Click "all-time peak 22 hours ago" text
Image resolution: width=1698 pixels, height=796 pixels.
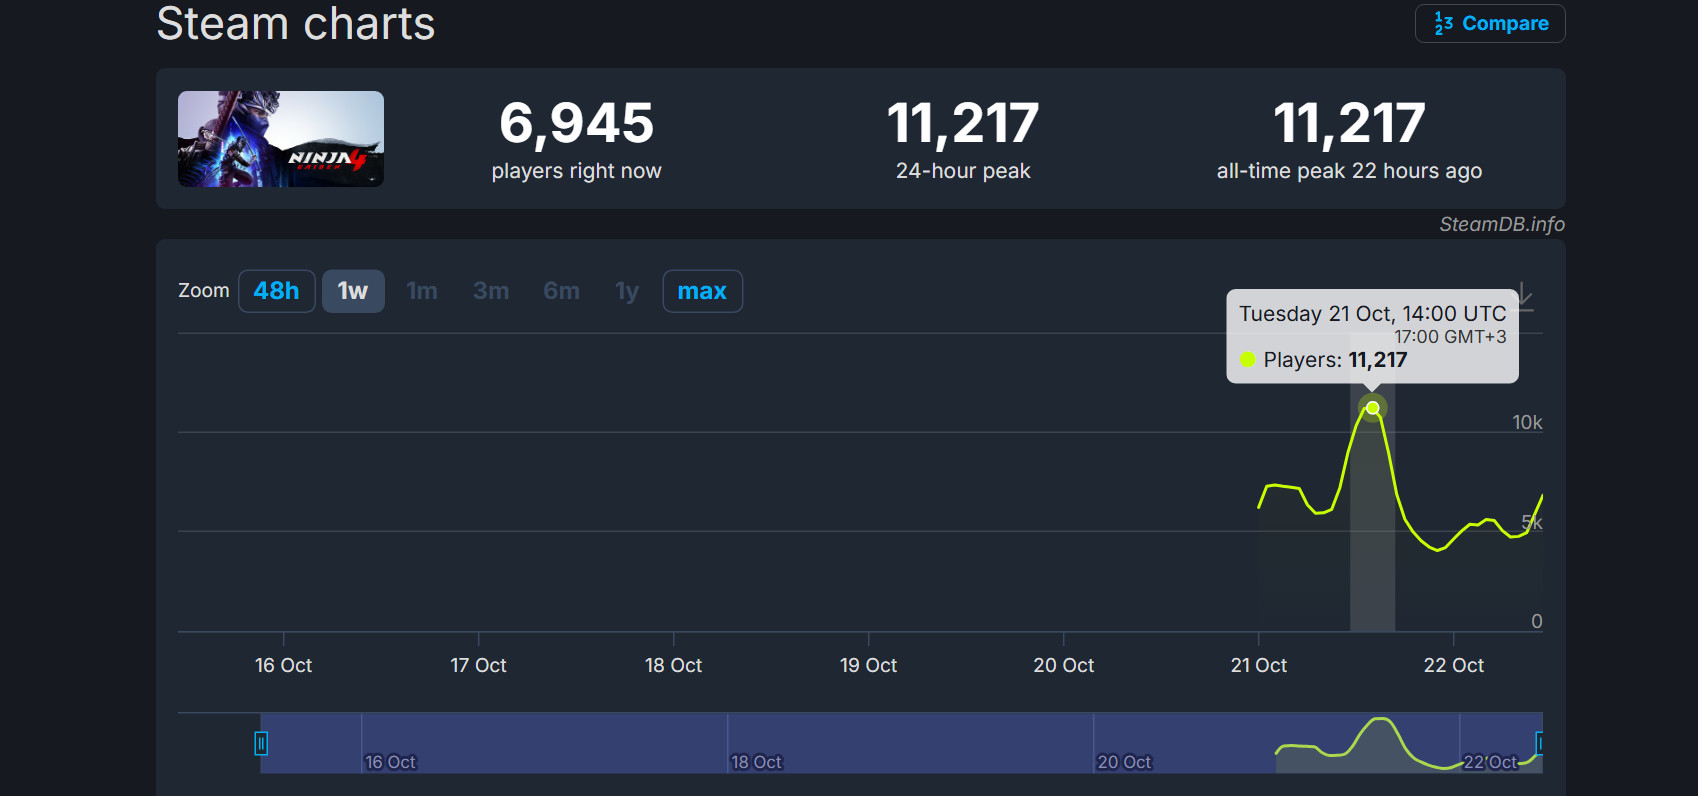pos(1349,171)
